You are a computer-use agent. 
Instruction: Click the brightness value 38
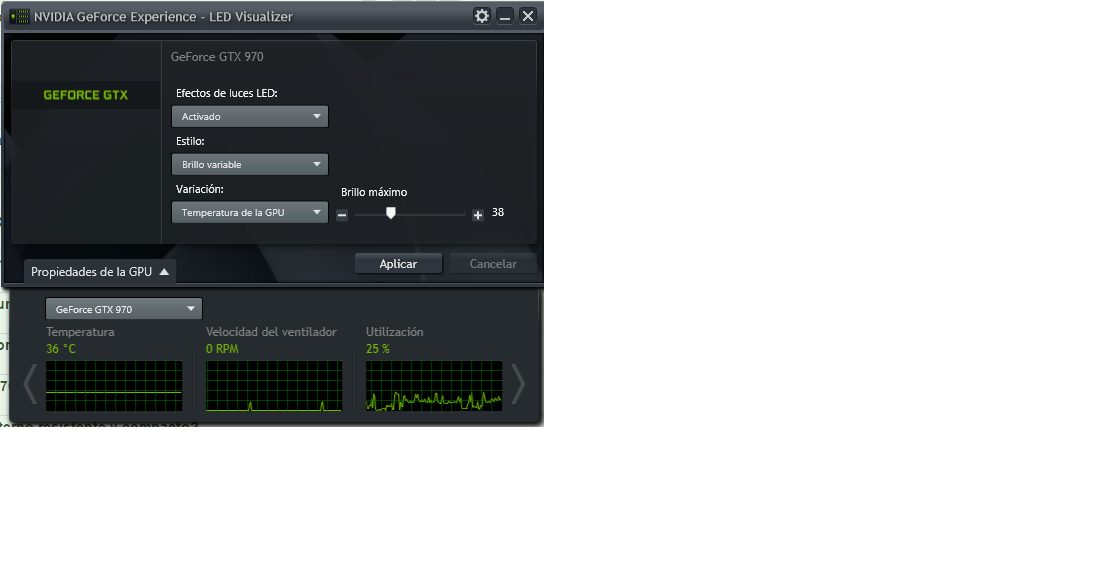[498, 212]
